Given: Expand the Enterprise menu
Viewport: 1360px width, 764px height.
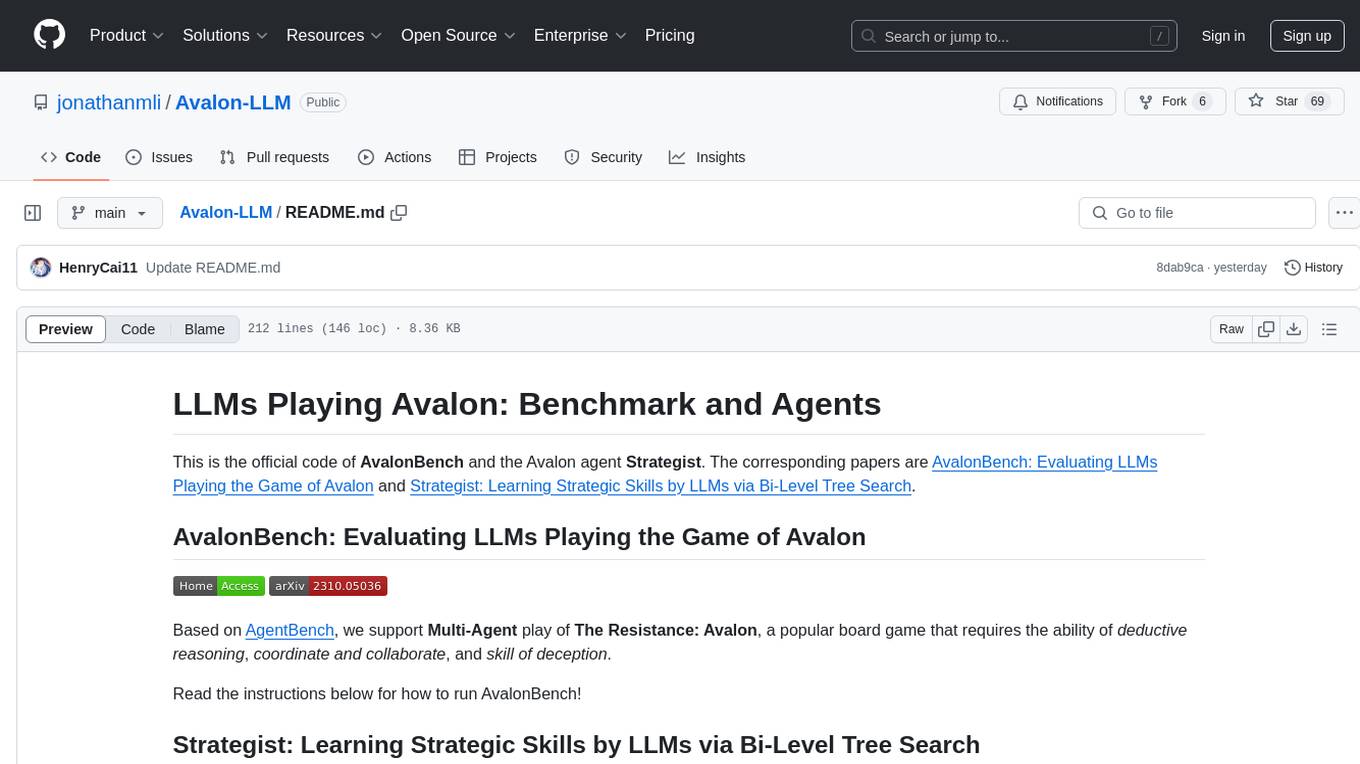Looking at the screenshot, I should [x=580, y=35].
